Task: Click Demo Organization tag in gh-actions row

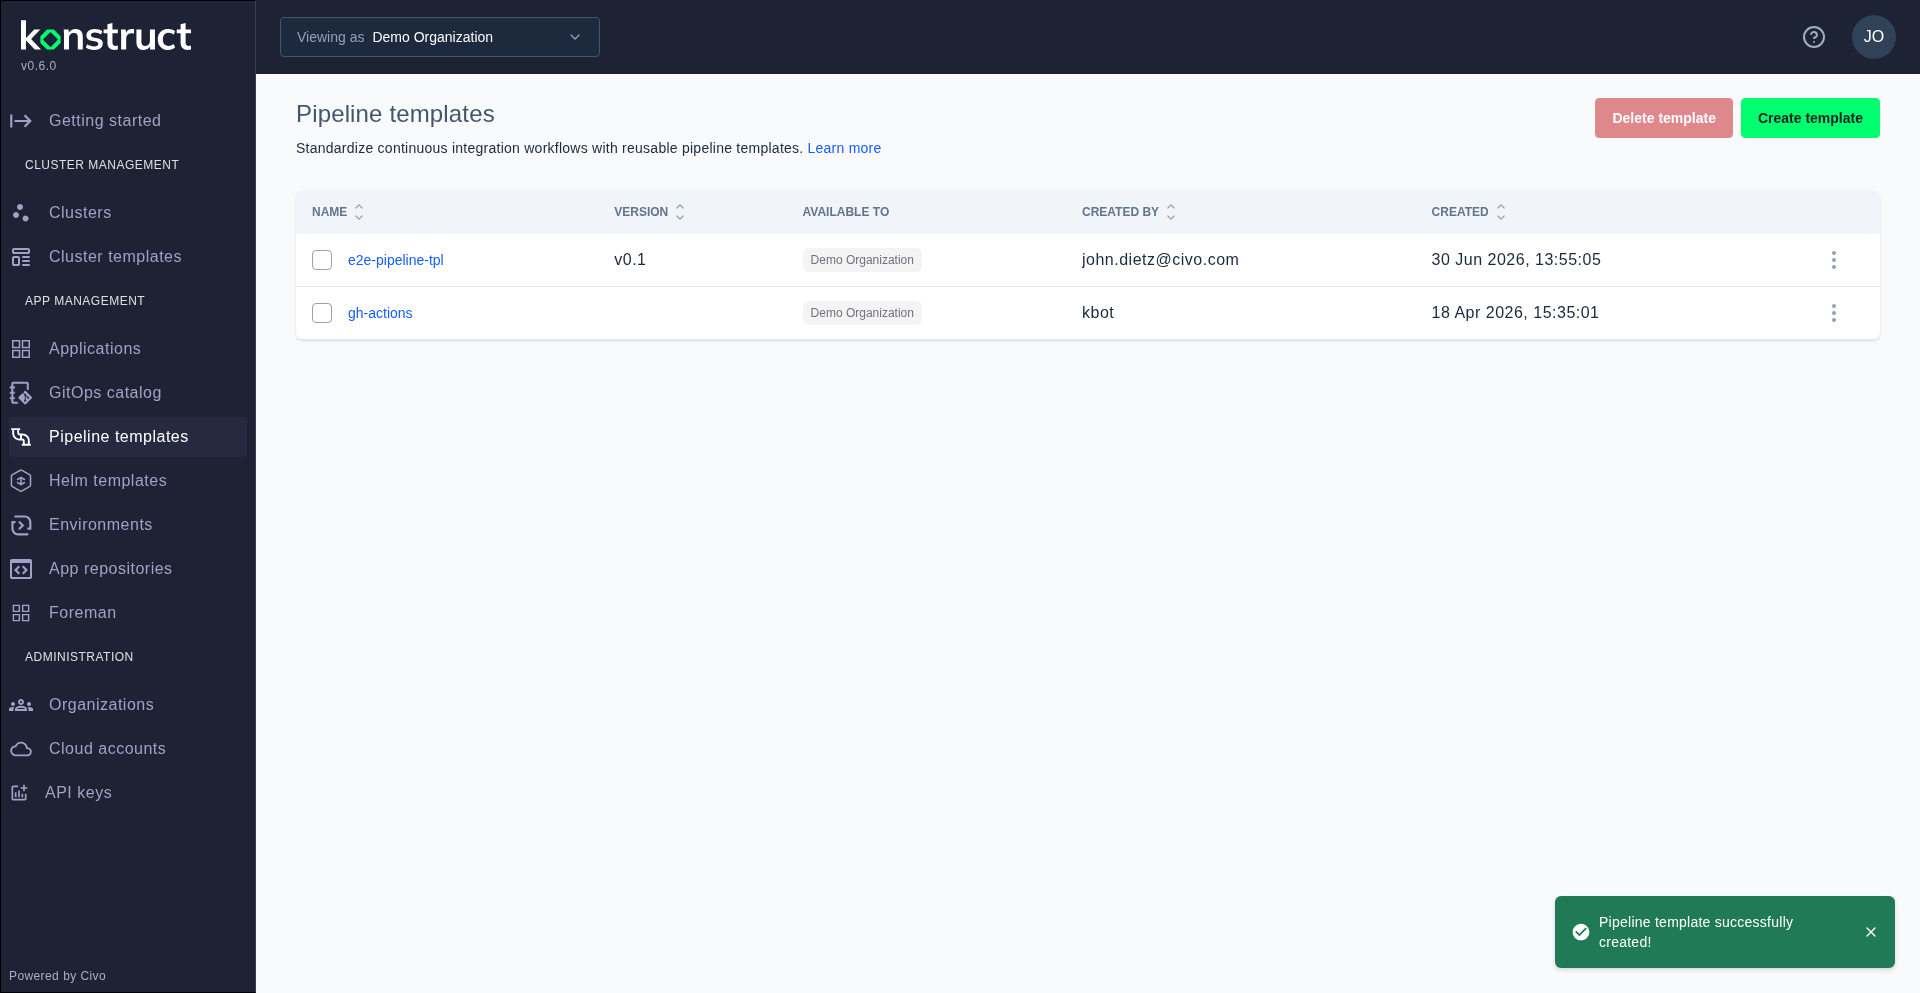Action: [x=862, y=313]
